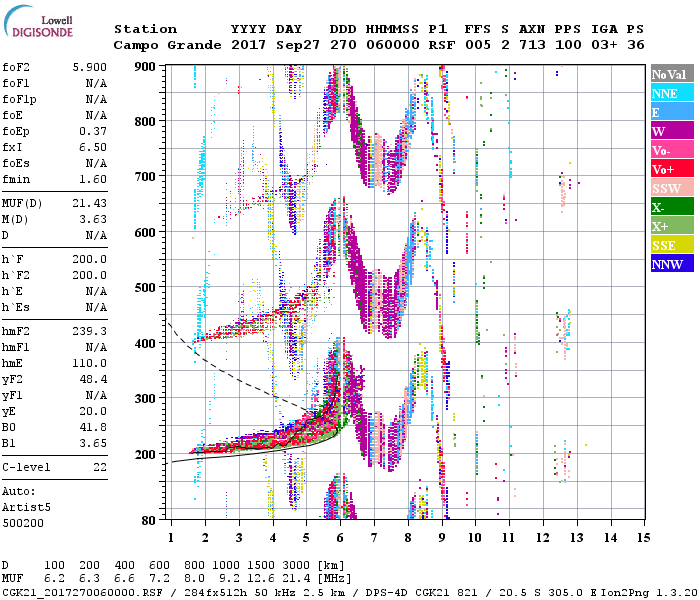Select the NoVal gray legend swatch
The height and width of the screenshot is (600, 700).
[672, 73]
